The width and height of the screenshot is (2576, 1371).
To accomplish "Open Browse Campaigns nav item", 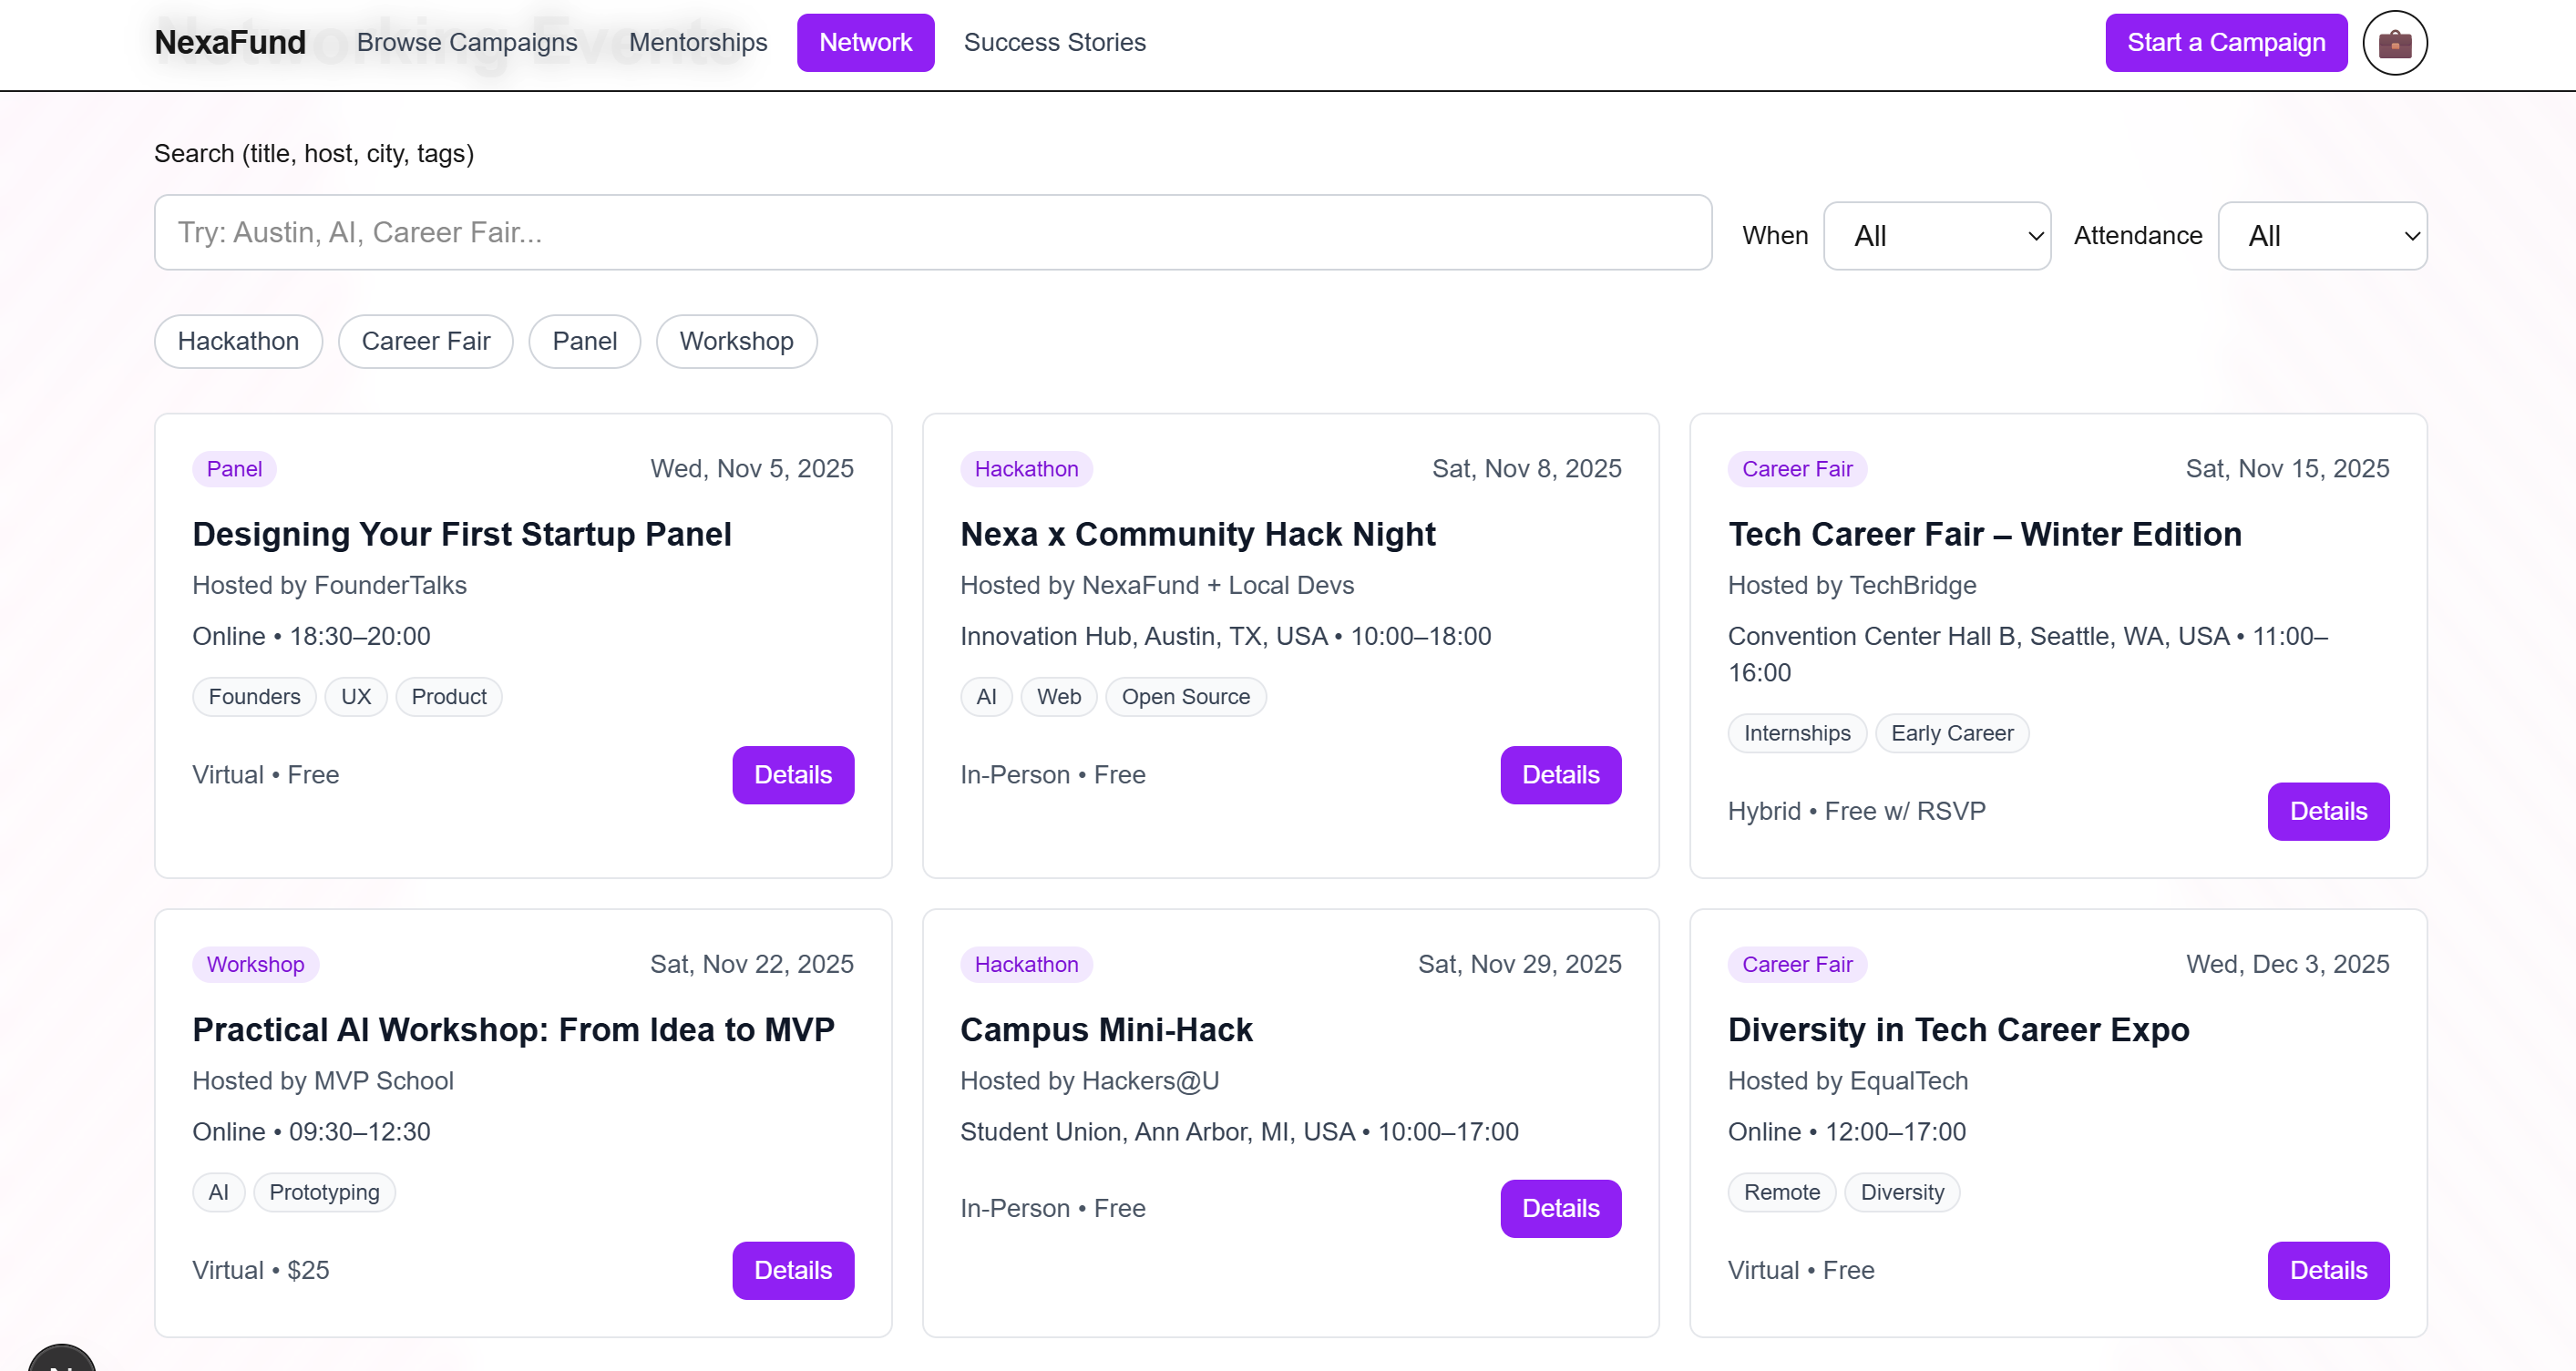I will click(x=467, y=43).
